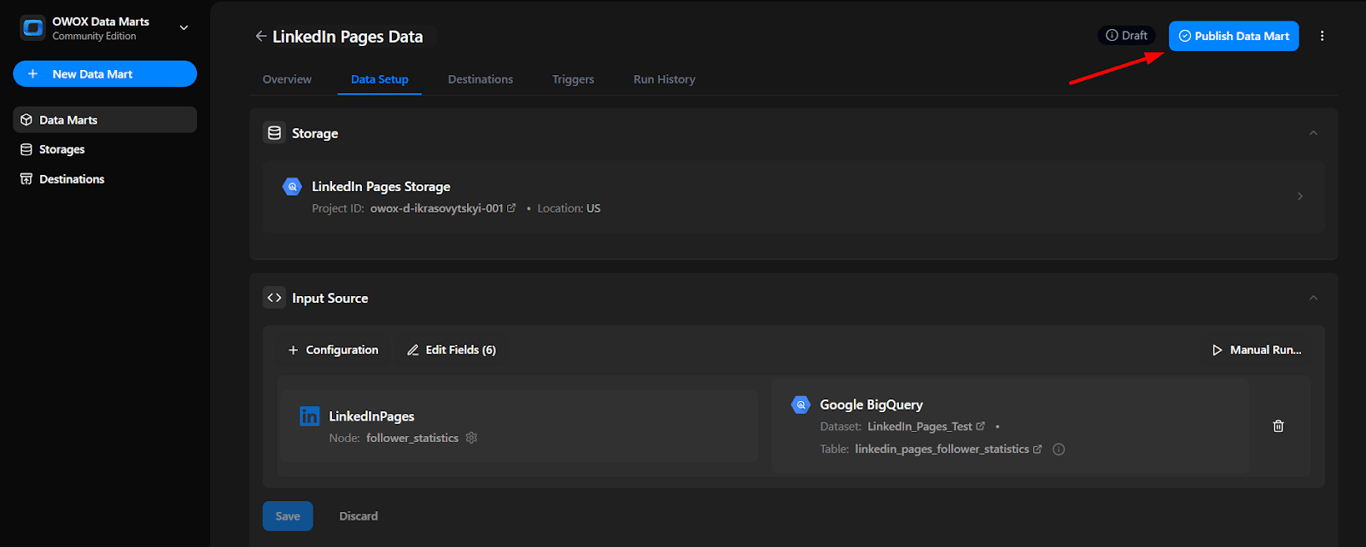Viewport: 1366px width, 547px height.
Task: Click the Community Edition label
Action: click(x=94, y=37)
